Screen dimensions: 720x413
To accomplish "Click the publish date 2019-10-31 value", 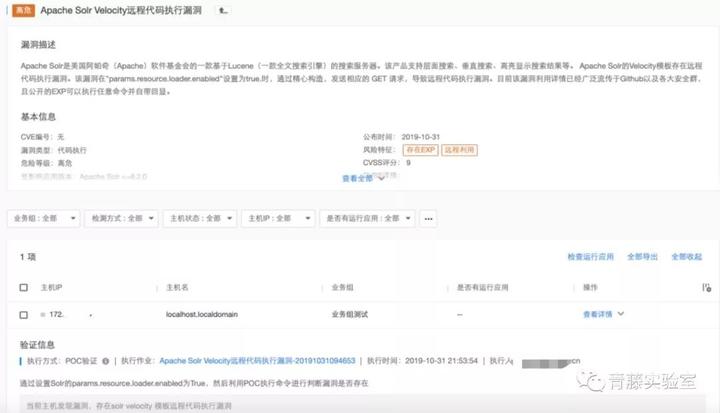I will [421, 137].
